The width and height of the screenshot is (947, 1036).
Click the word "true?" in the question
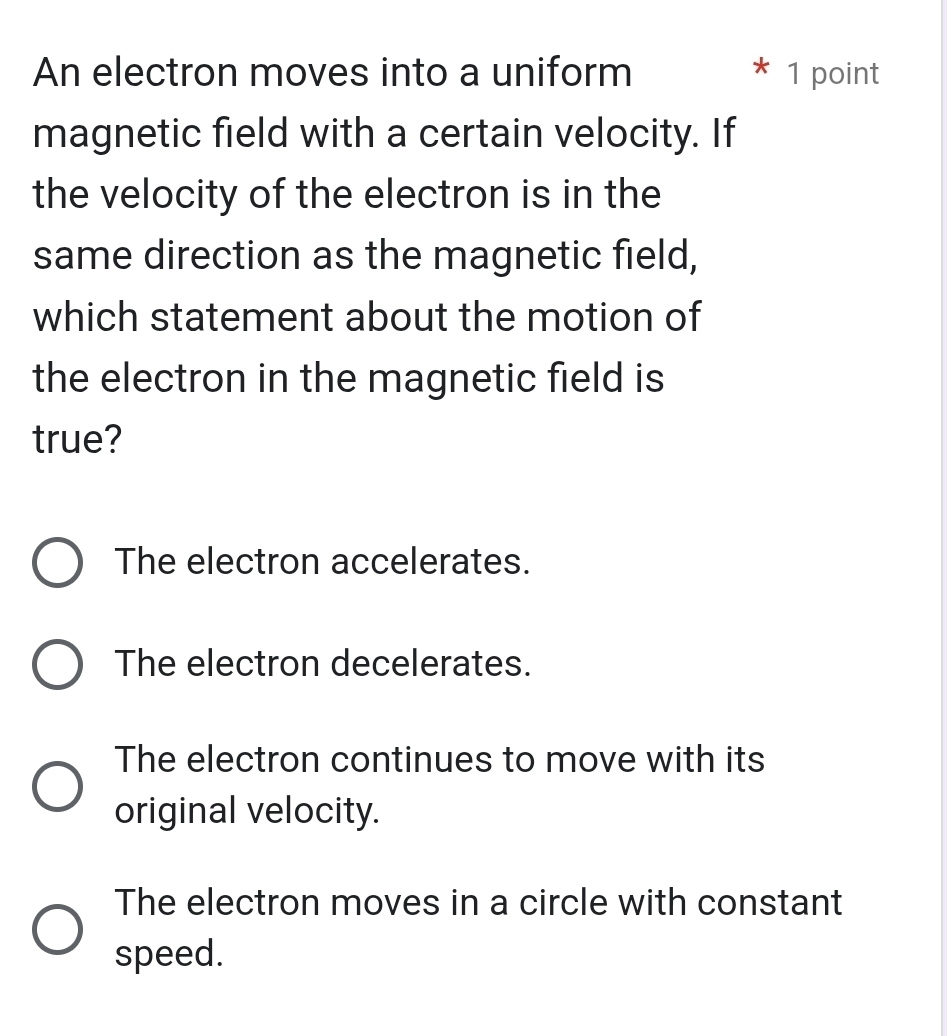pos(78,440)
